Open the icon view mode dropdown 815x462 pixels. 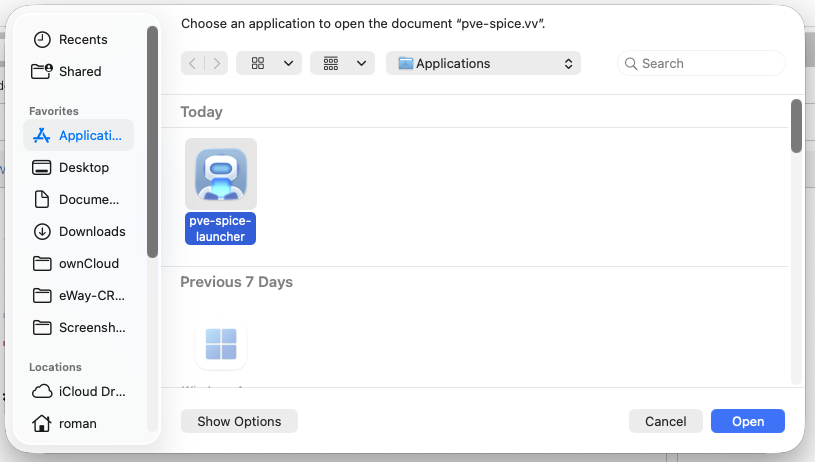click(269, 63)
